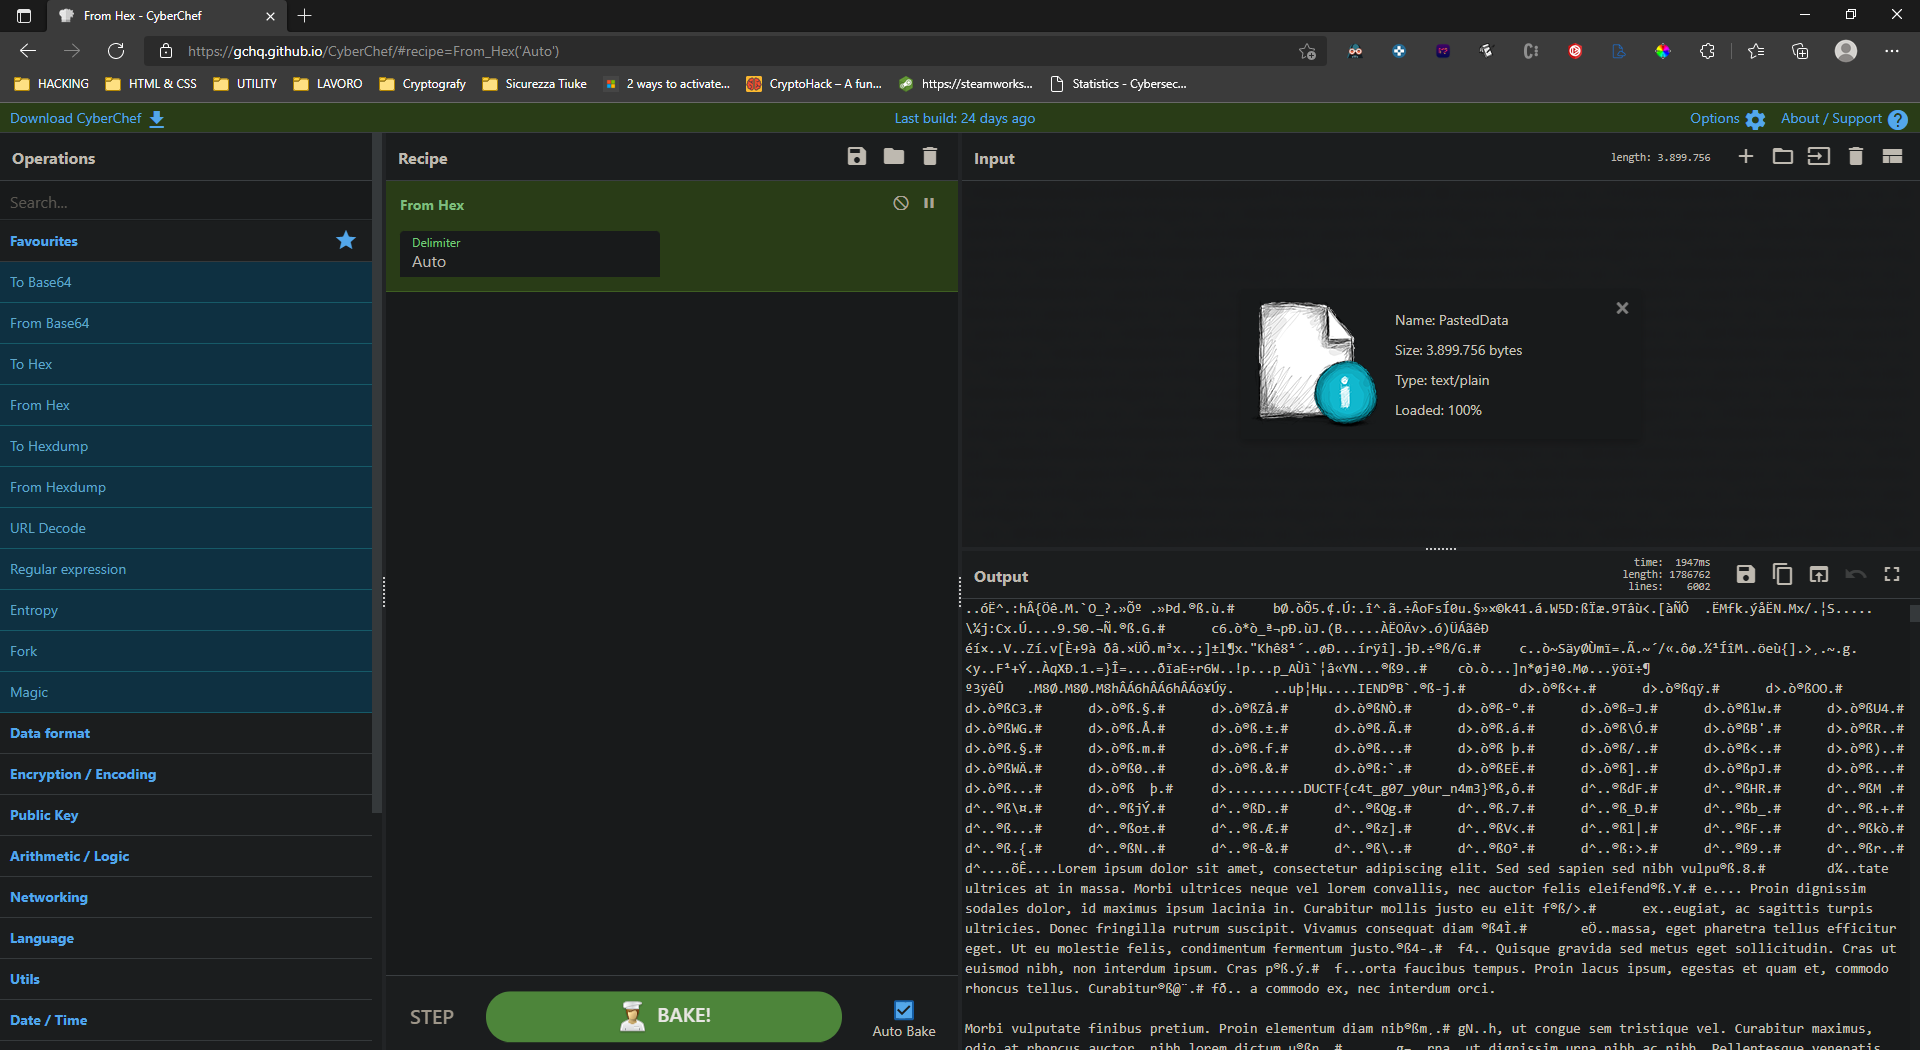Select the Fork operation
The height and width of the screenshot is (1050, 1920).
[186, 651]
